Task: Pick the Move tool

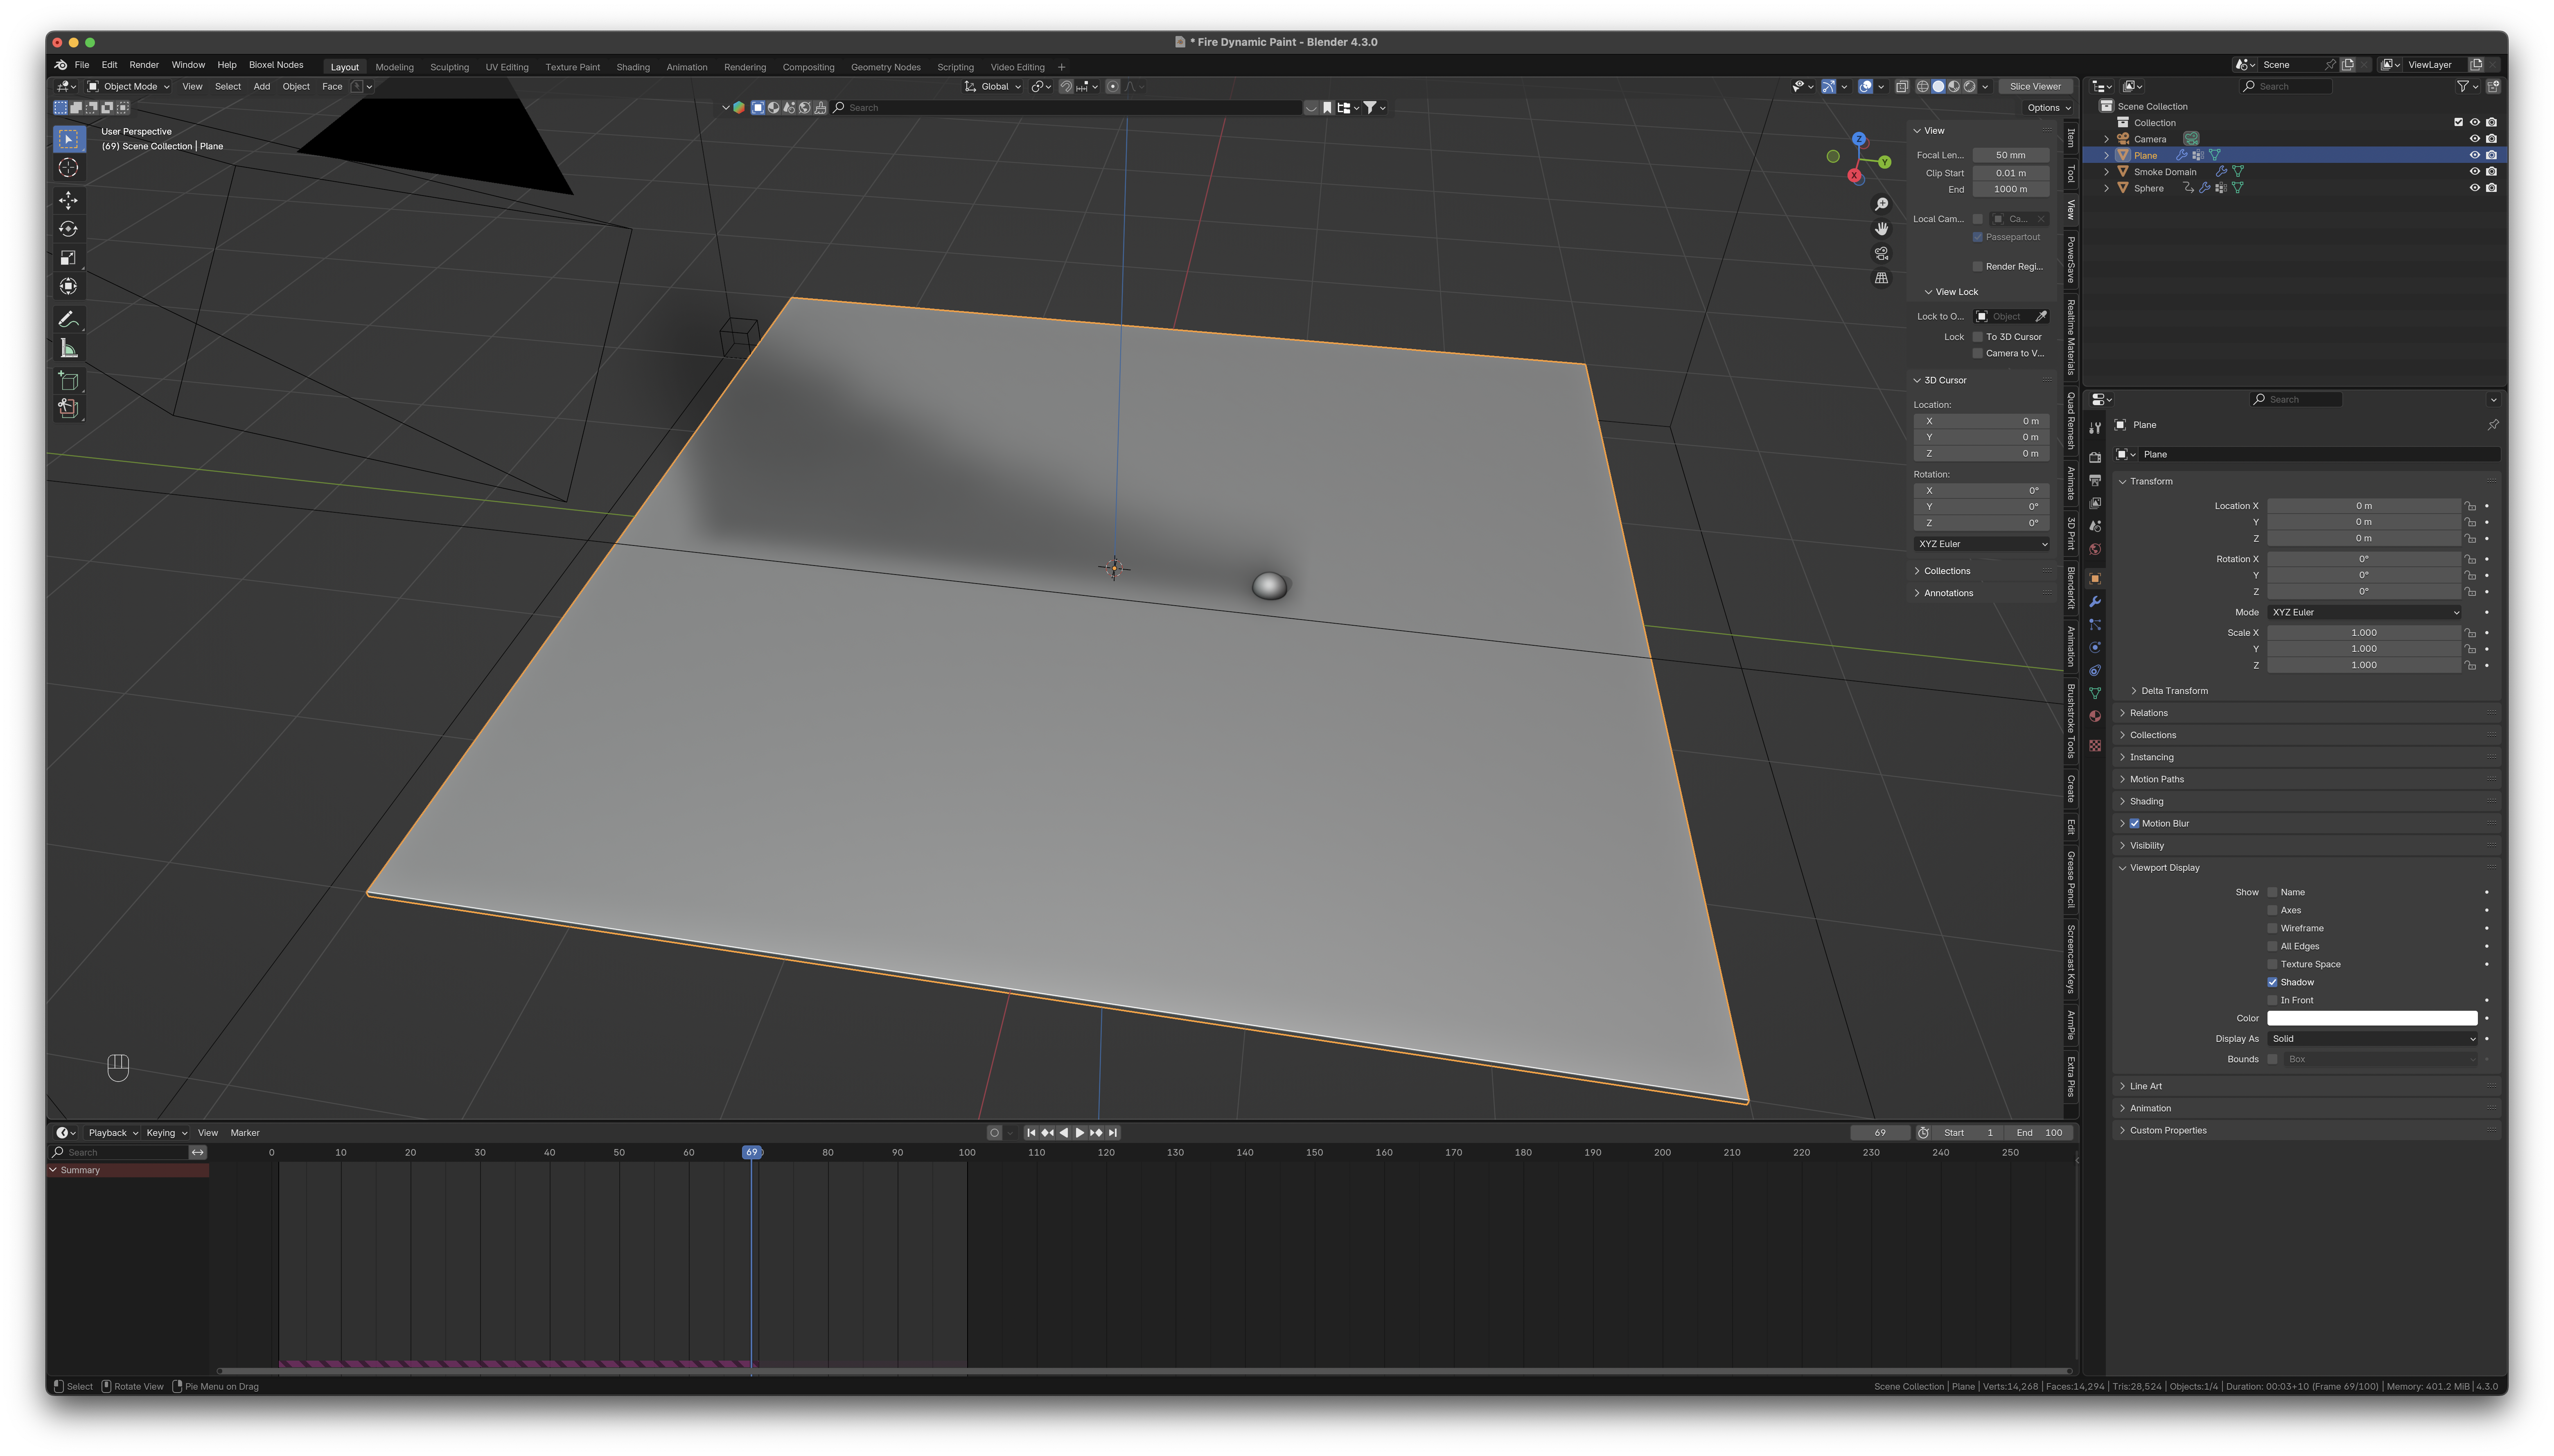Action: (x=68, y=201)
